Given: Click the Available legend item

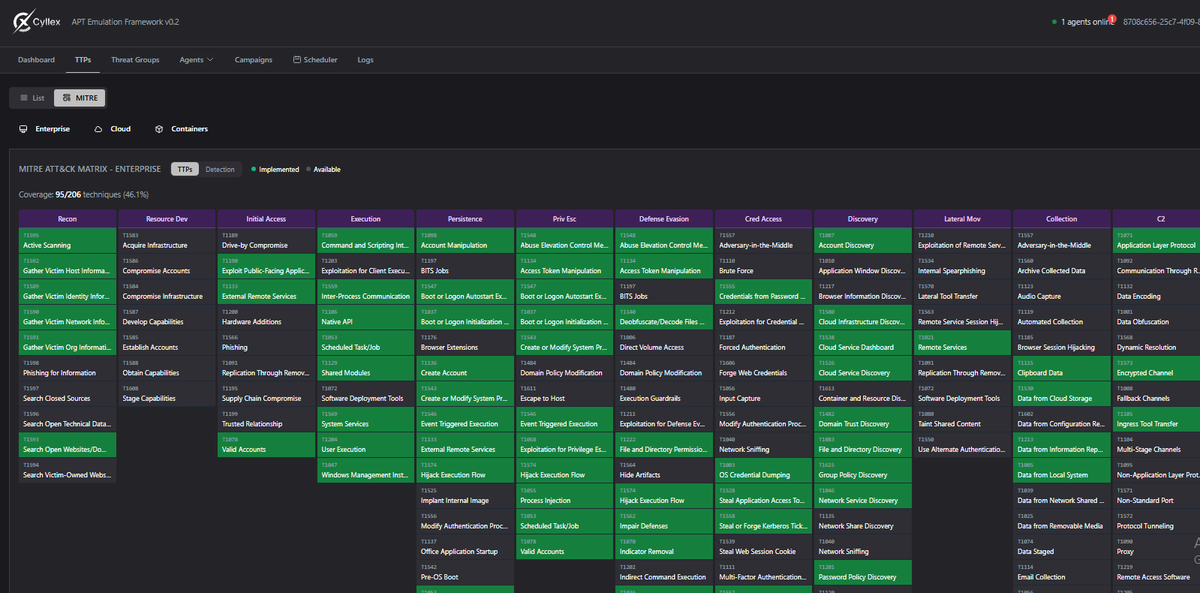Looking at the screenshot, I should coord(323,169).
